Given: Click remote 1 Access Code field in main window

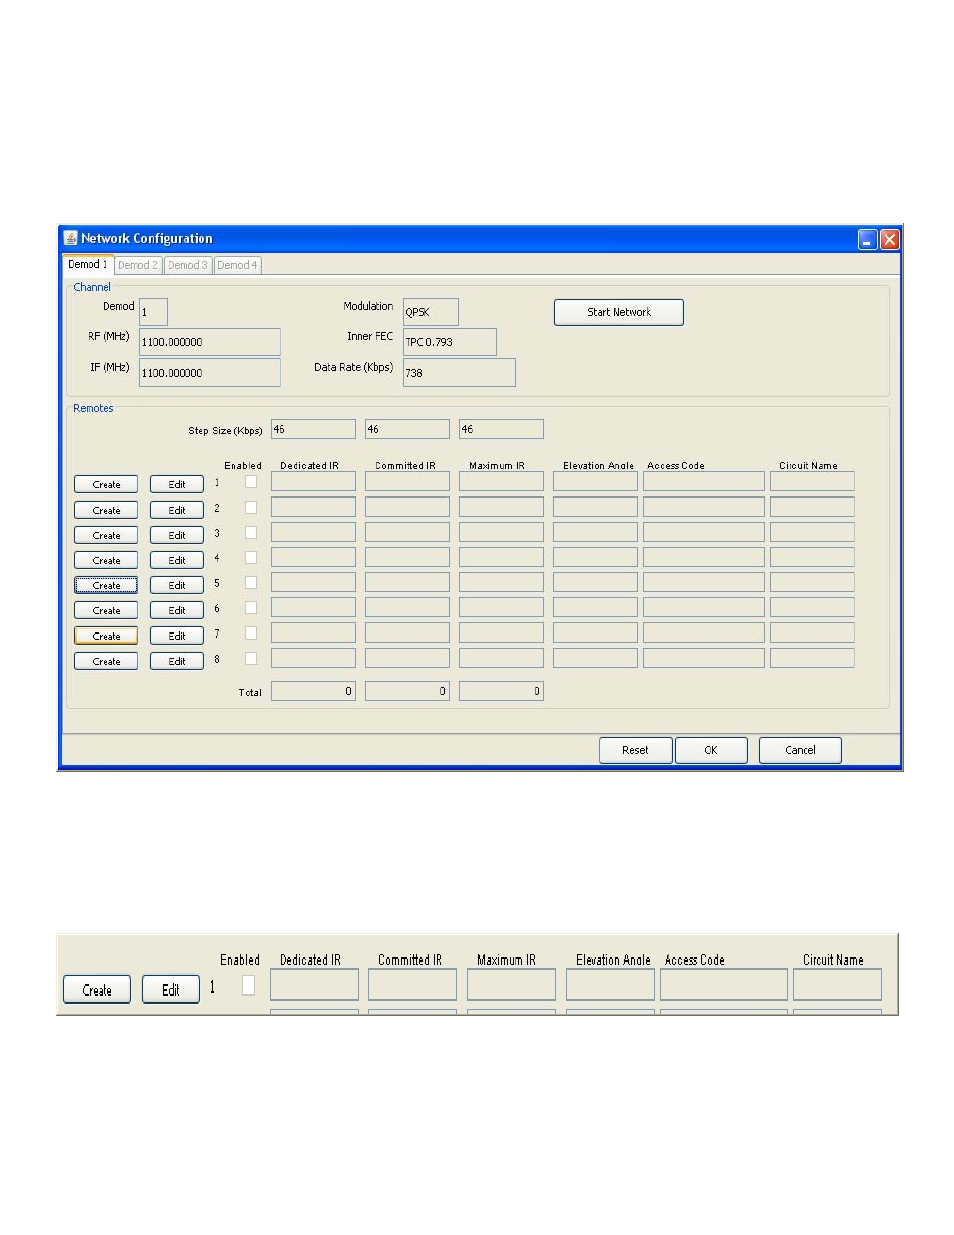Looking at the screenshot, I should tap(704, 481).
